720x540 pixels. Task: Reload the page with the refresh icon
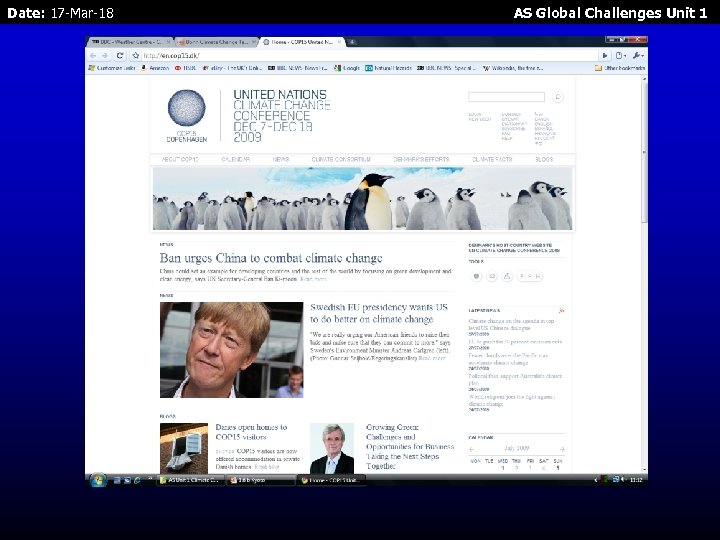point(120,56)
